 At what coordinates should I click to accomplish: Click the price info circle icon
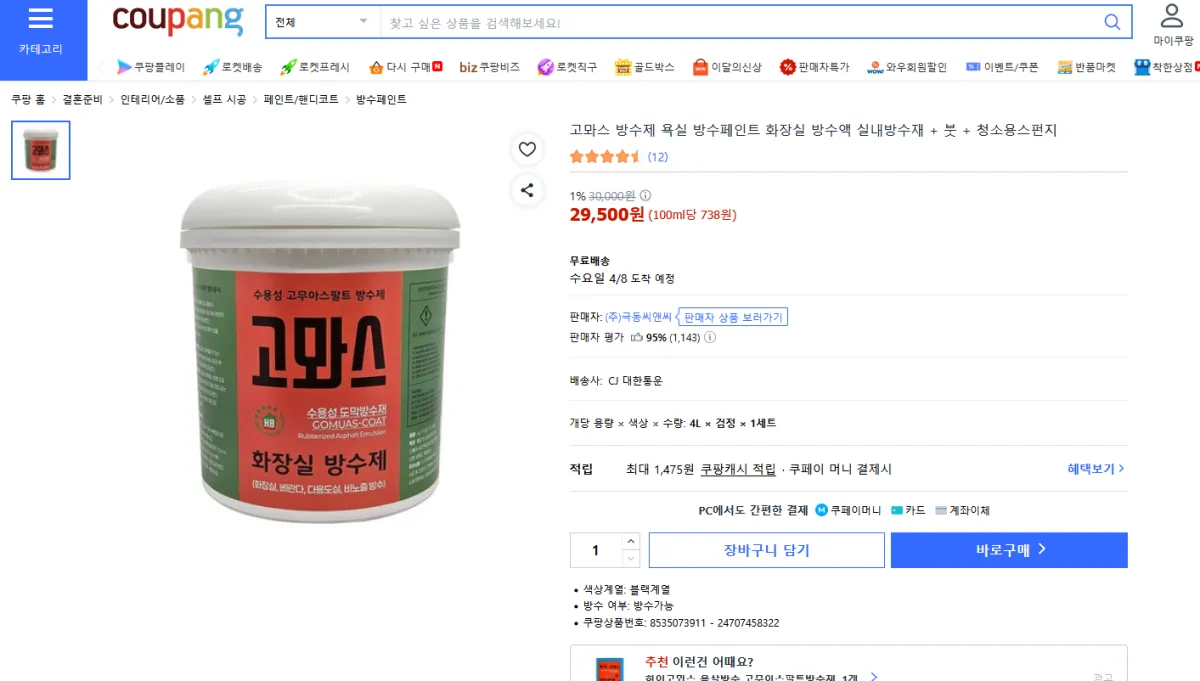click(x=645, y=196)
